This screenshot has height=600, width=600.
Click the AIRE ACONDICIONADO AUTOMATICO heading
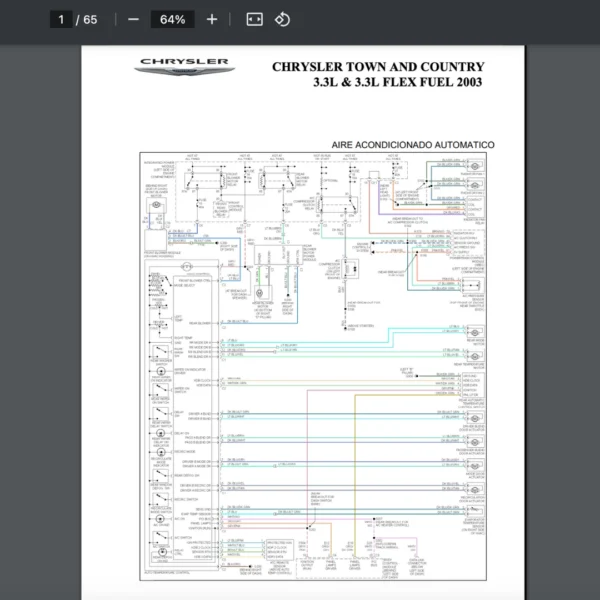413,145
